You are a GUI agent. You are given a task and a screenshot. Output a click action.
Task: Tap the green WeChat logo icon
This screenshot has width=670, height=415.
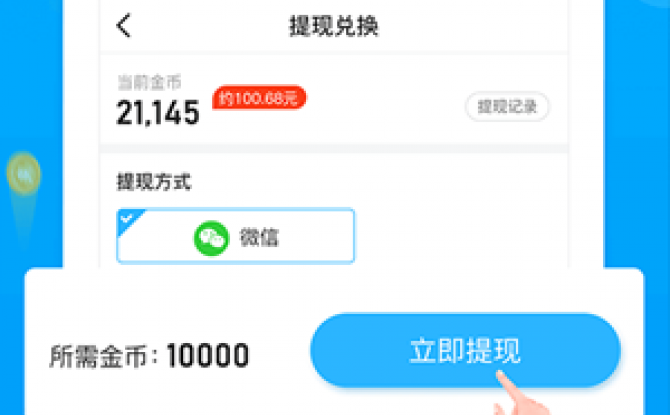[x=212, y=238]
